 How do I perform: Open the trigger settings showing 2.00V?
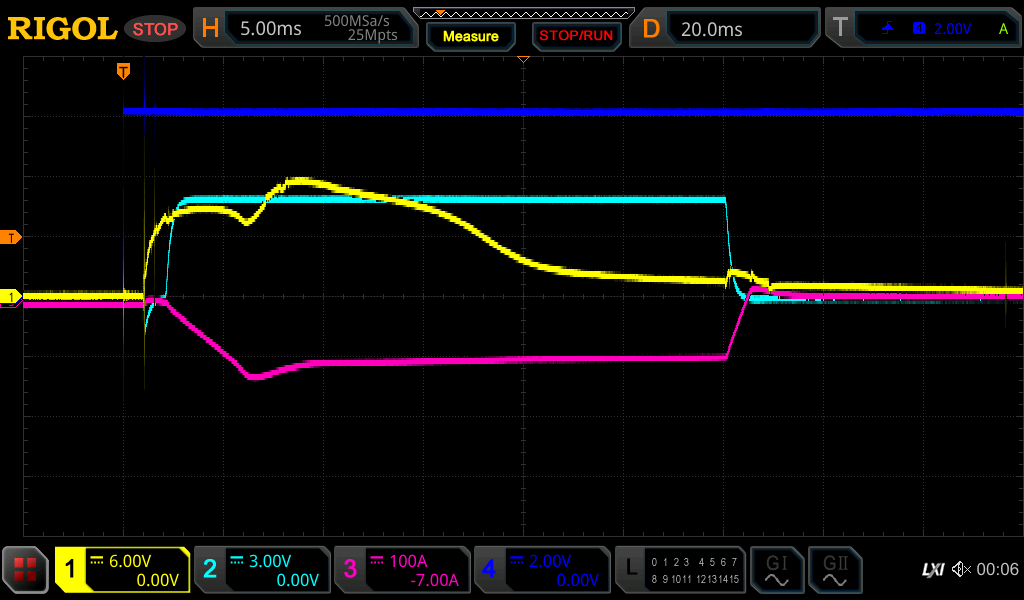tap(925, 29)
